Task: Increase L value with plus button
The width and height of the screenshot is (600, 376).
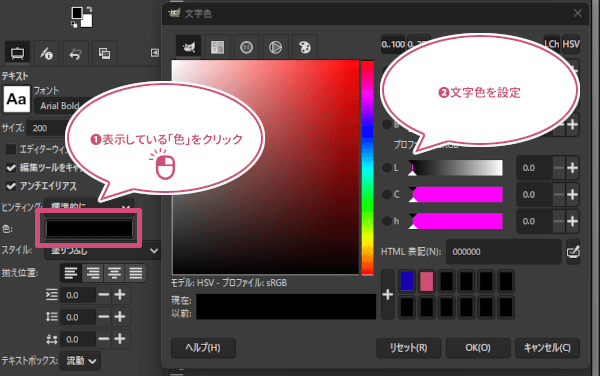Action: click(x=572, y=168)
